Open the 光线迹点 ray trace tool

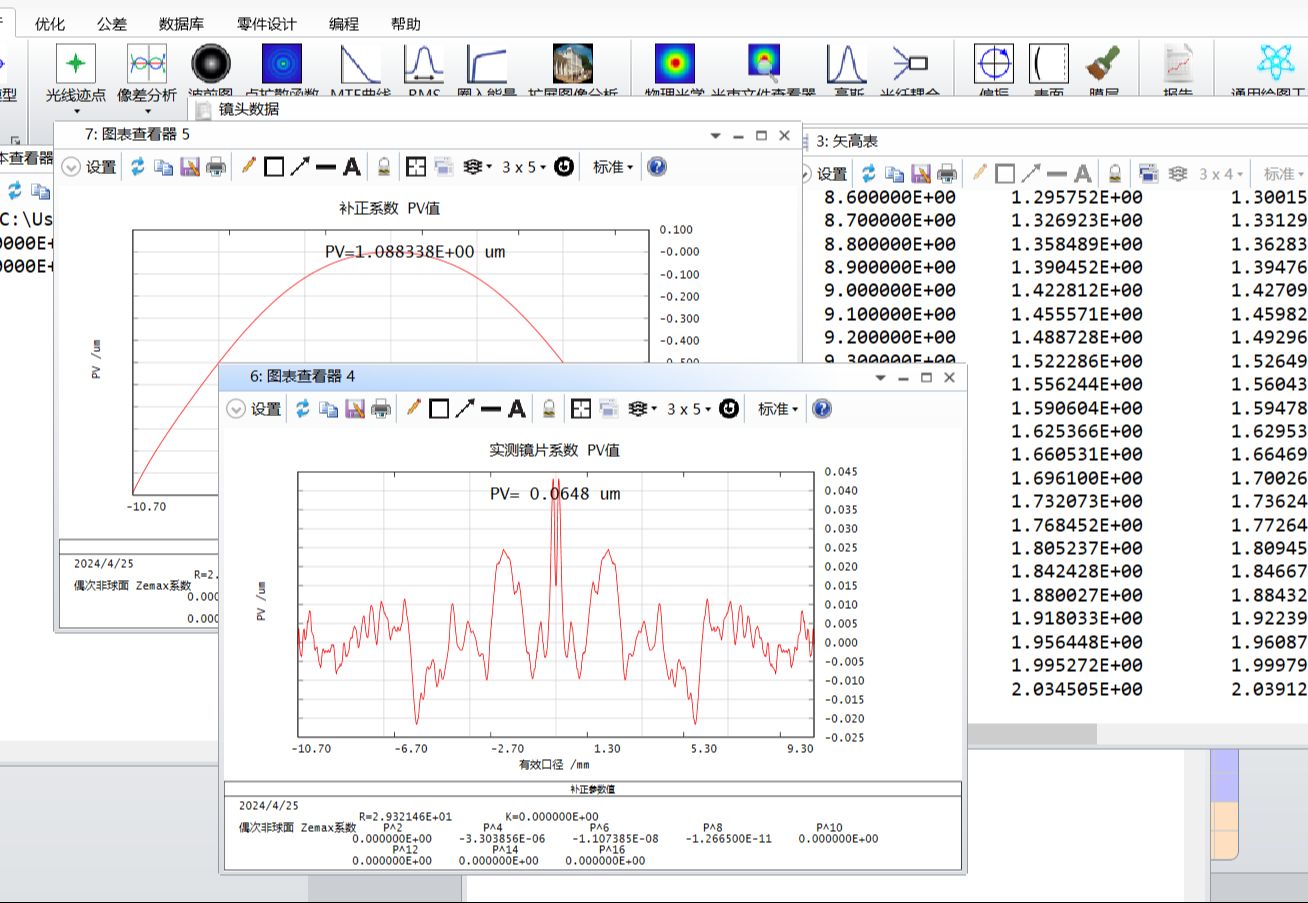[x=75, y=65]
